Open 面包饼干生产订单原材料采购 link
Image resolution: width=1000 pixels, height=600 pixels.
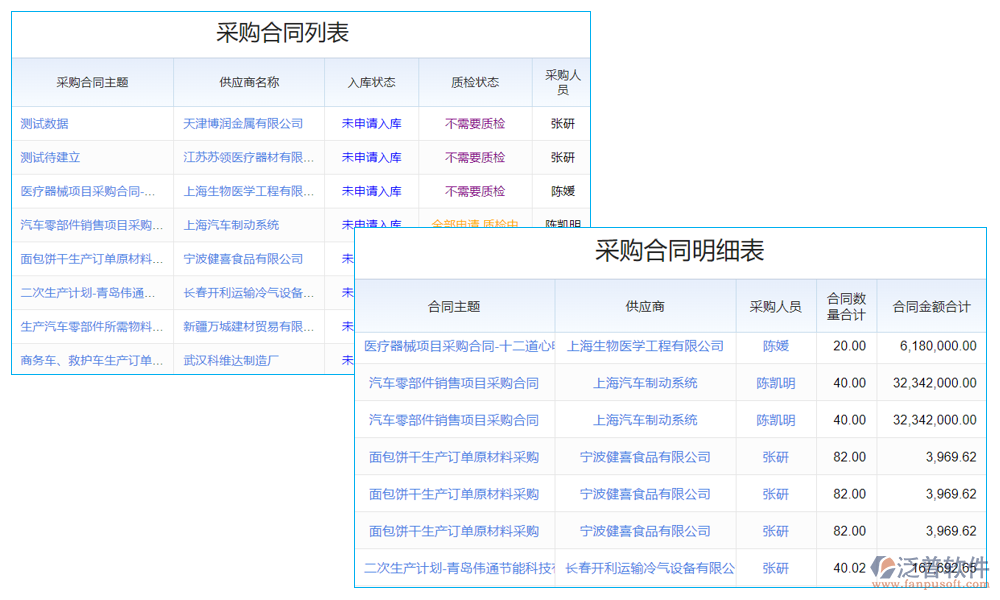(456, 457)
